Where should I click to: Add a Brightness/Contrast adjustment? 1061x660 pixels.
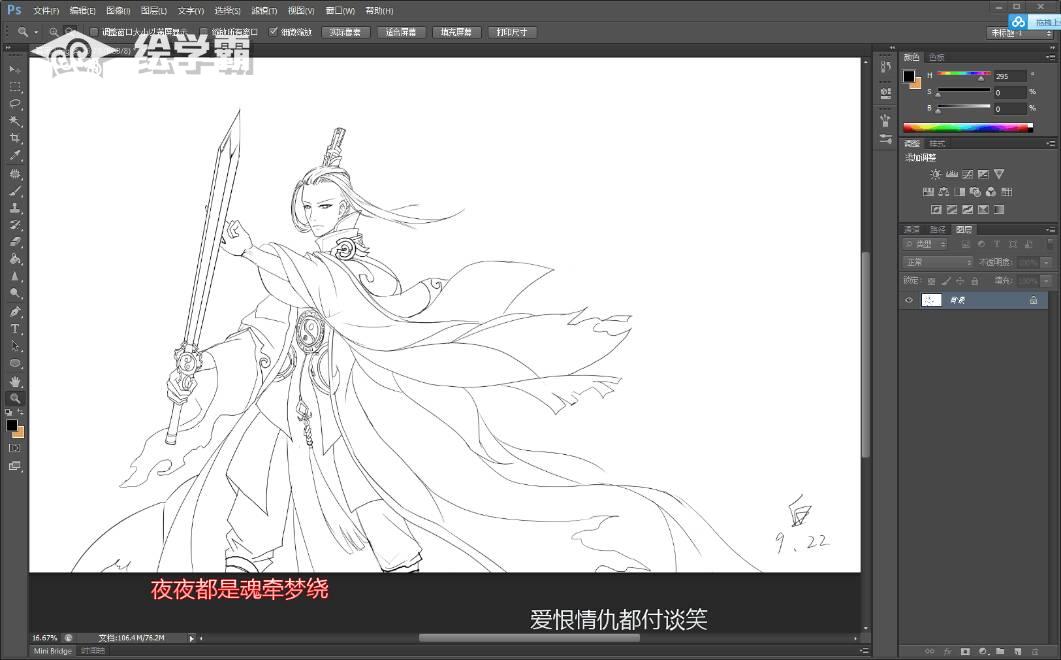tap(936, 174)
